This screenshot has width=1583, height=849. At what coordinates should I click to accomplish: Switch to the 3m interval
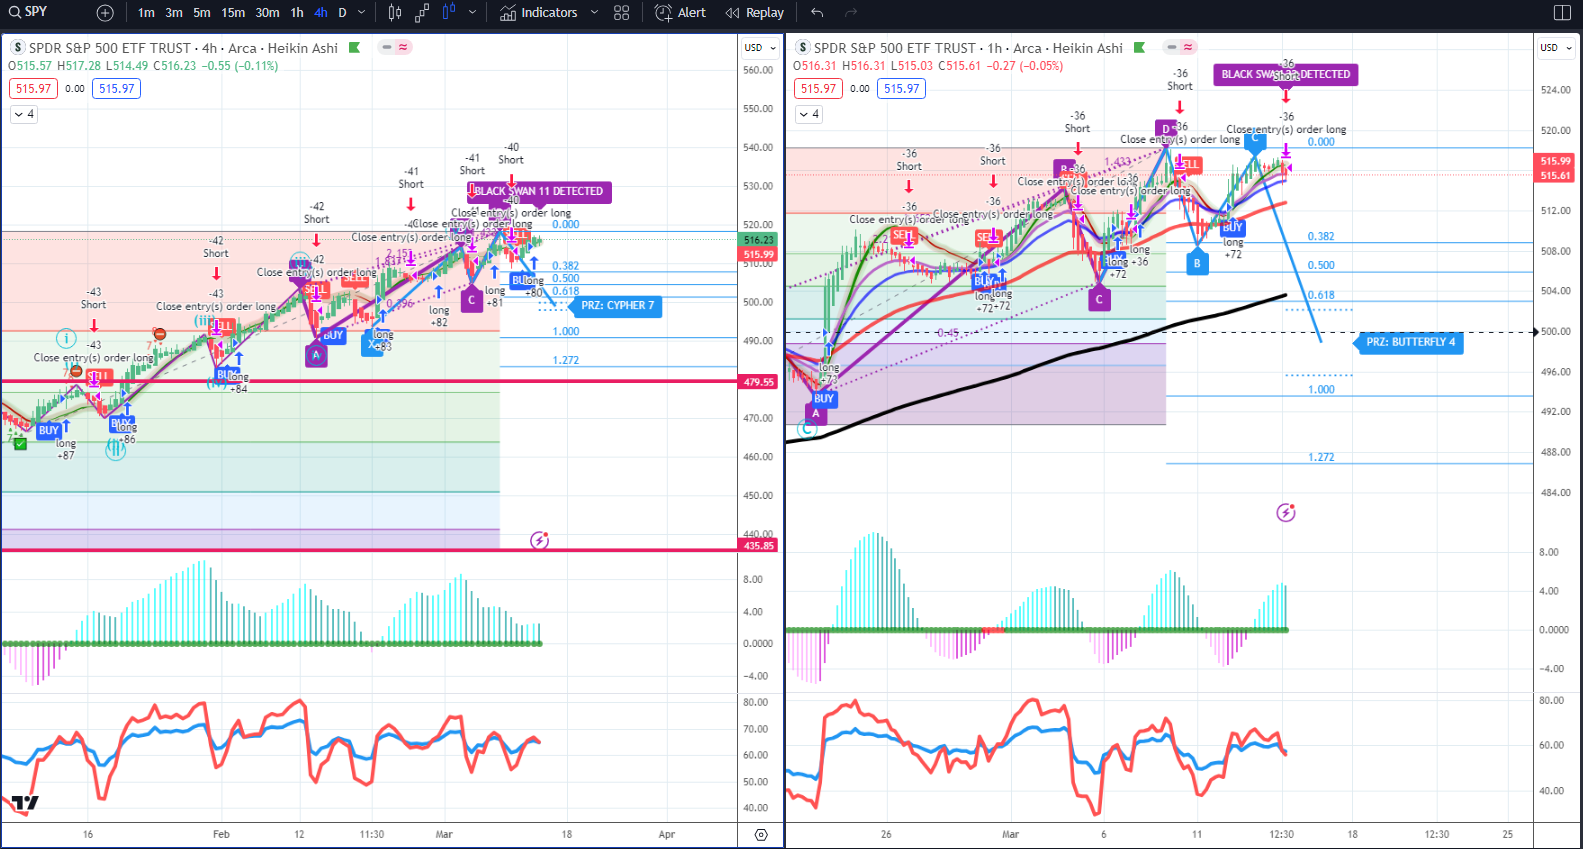[x=174, y=13]
